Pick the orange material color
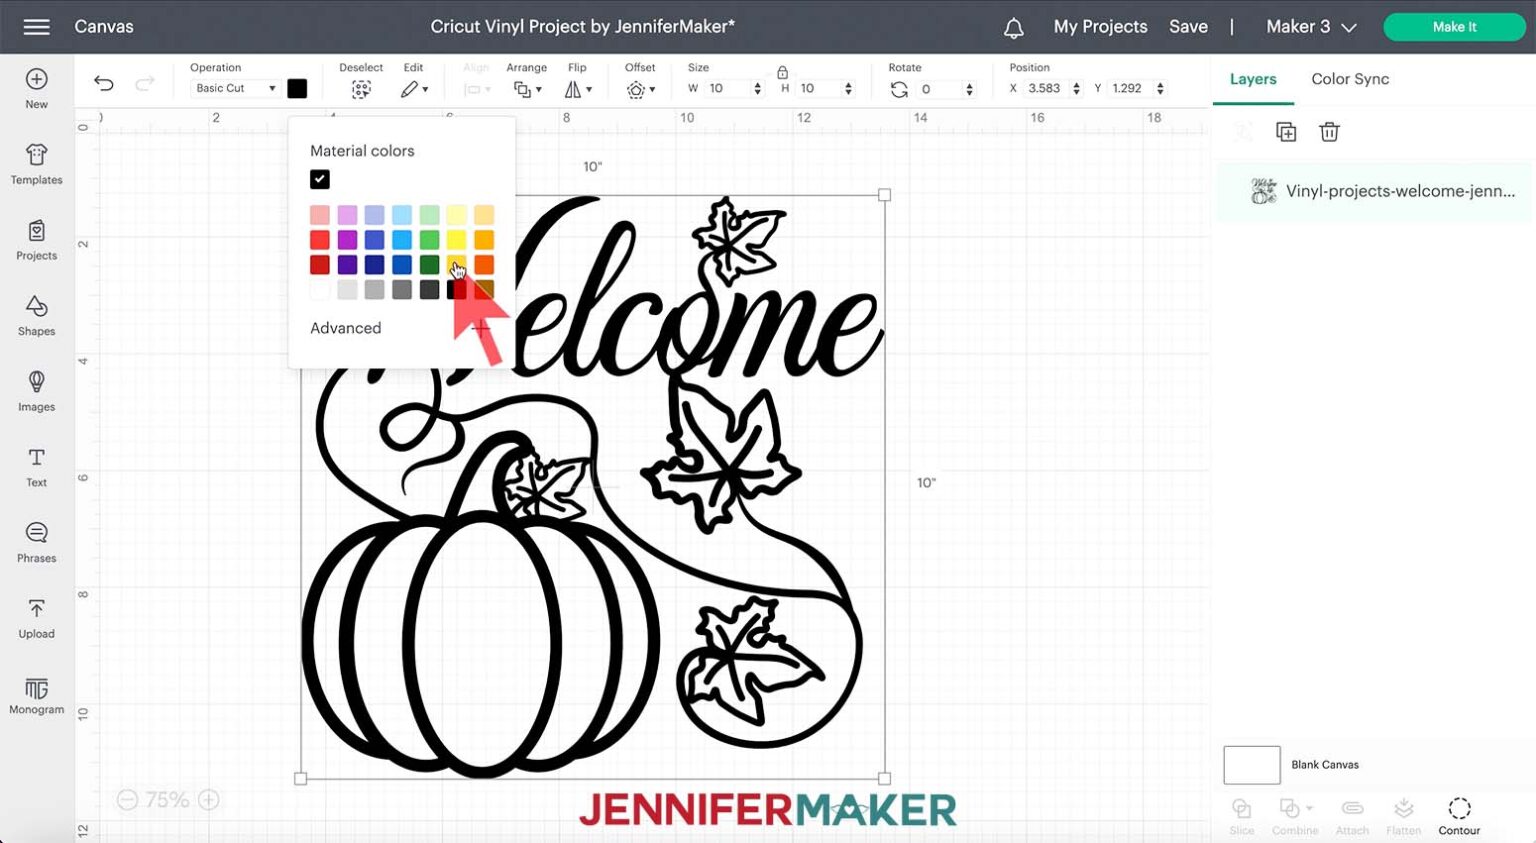 [484, 265]
